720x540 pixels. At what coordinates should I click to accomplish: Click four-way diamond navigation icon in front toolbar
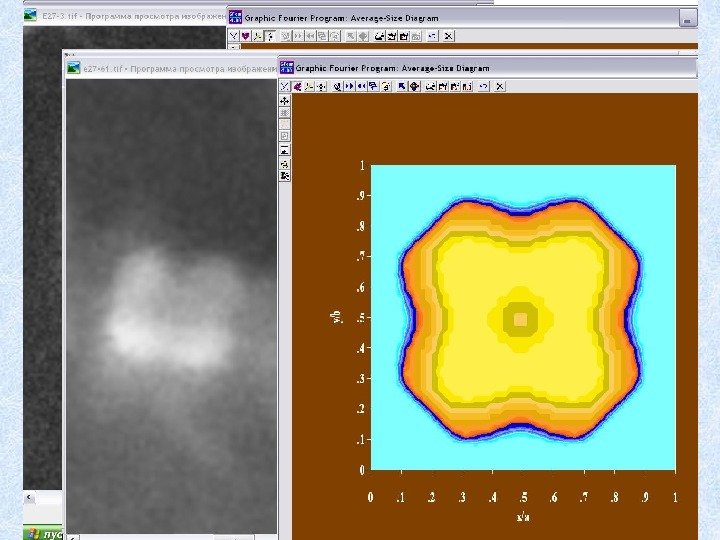tap(414, 86)
